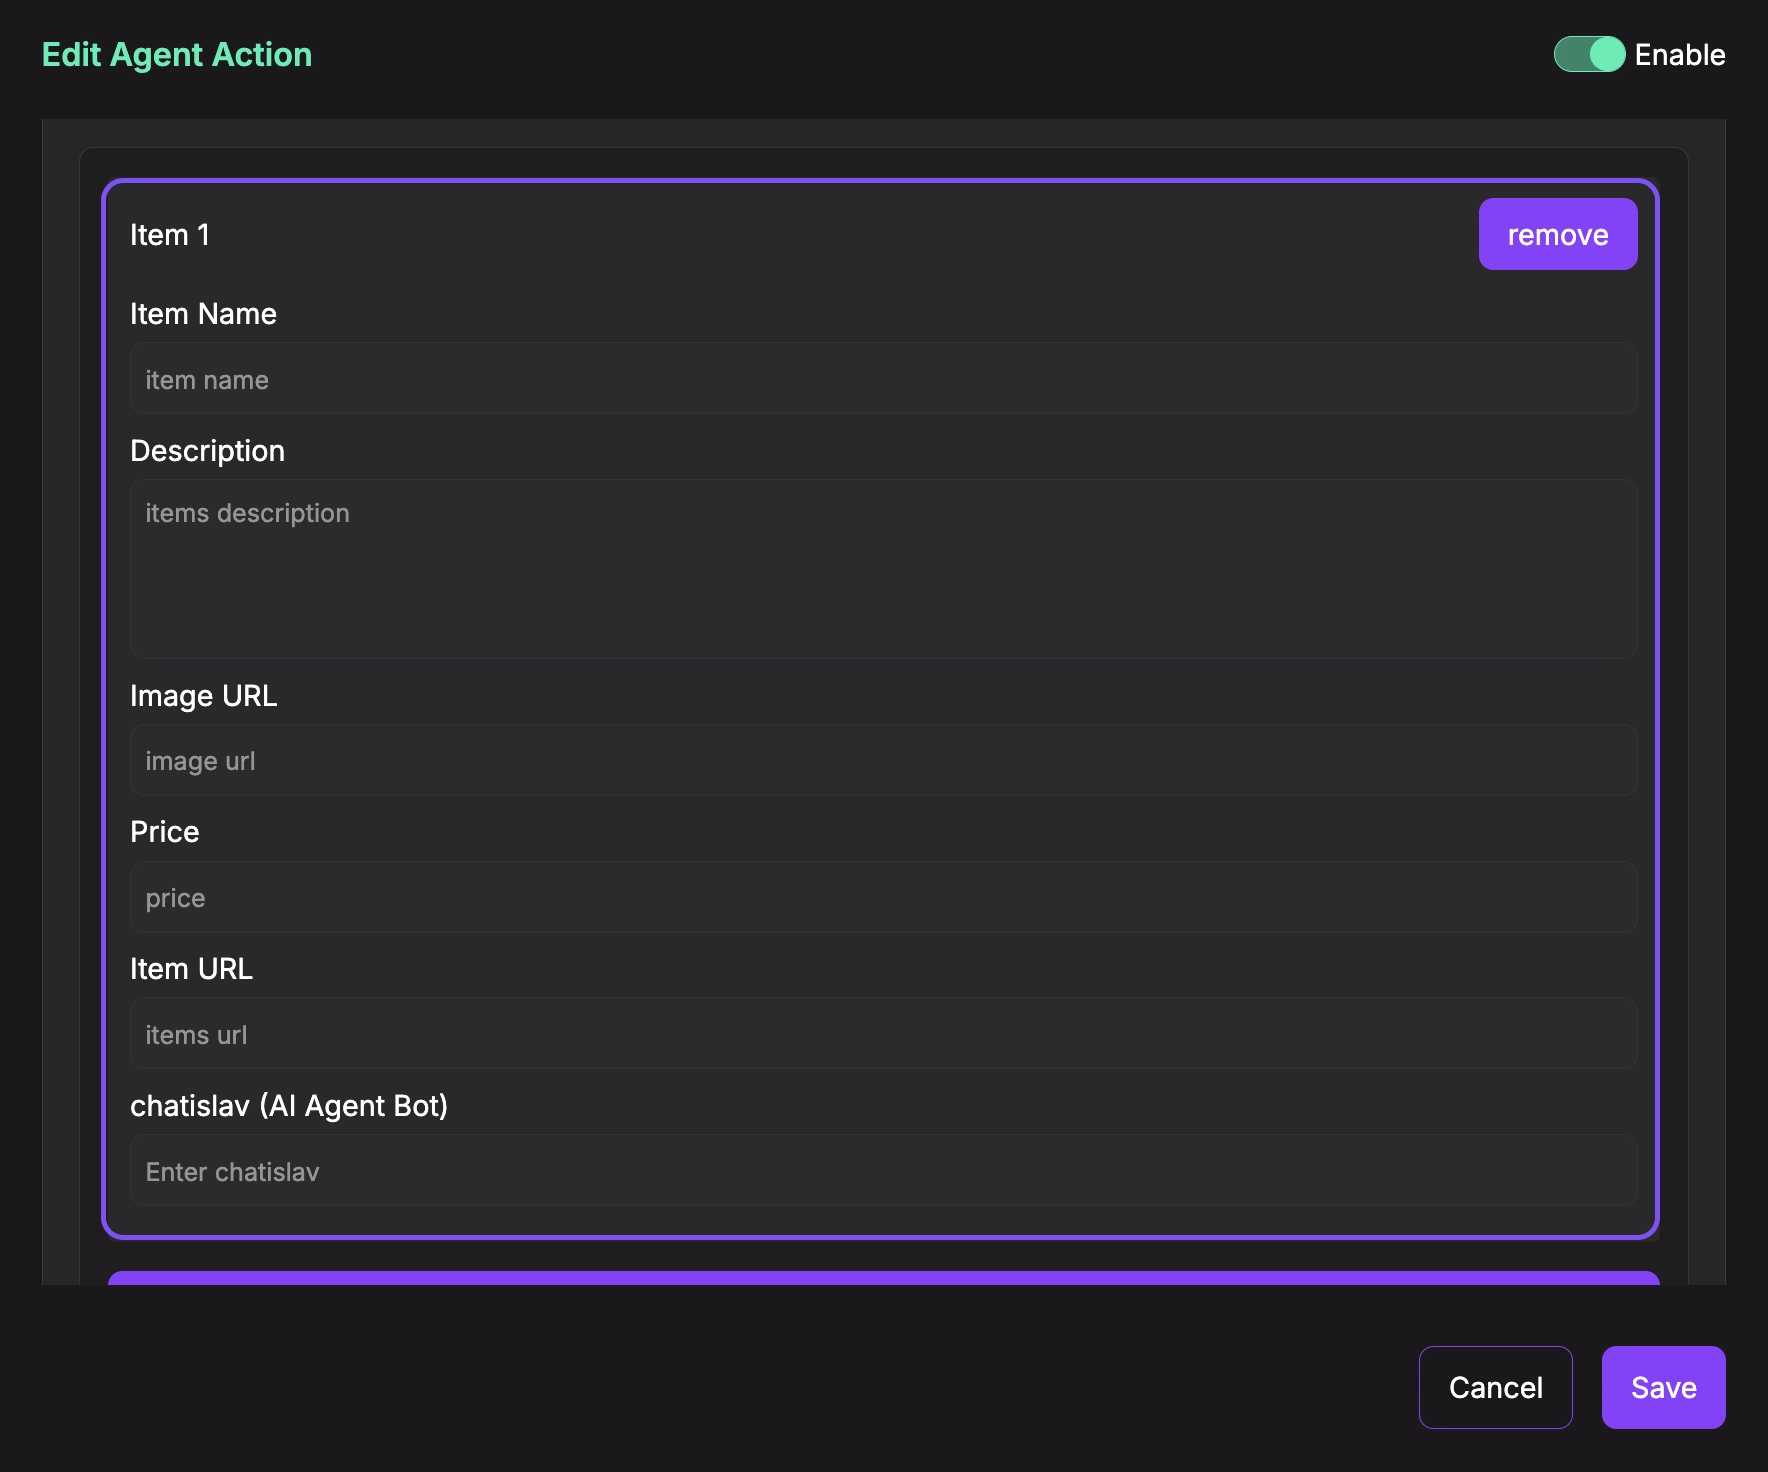Viewport: 1768px width, 1472px height.
Task: Click the Edit Agent Action heading
Action: (x=177, y=55)
